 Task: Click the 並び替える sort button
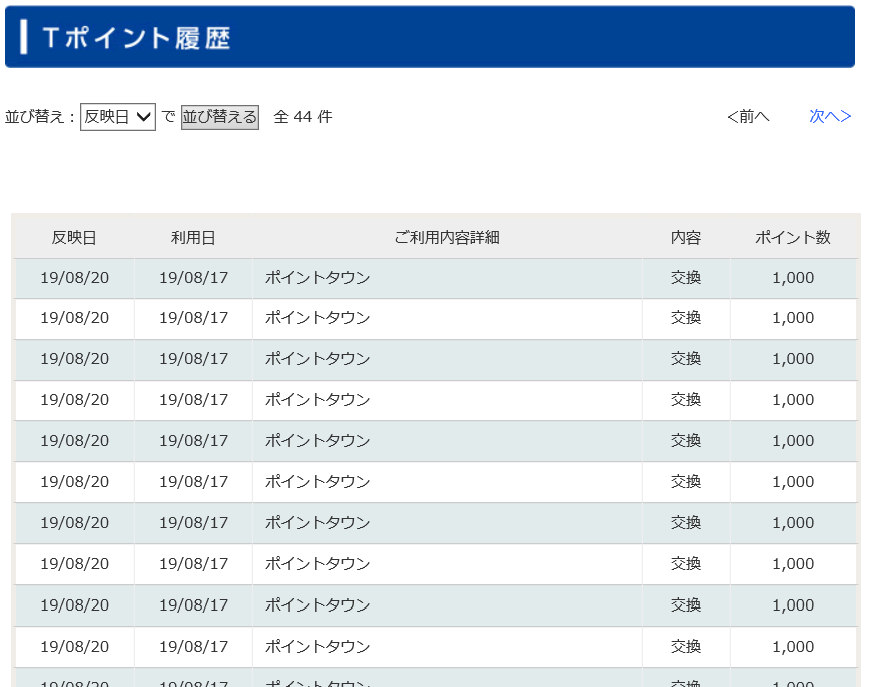219,117
